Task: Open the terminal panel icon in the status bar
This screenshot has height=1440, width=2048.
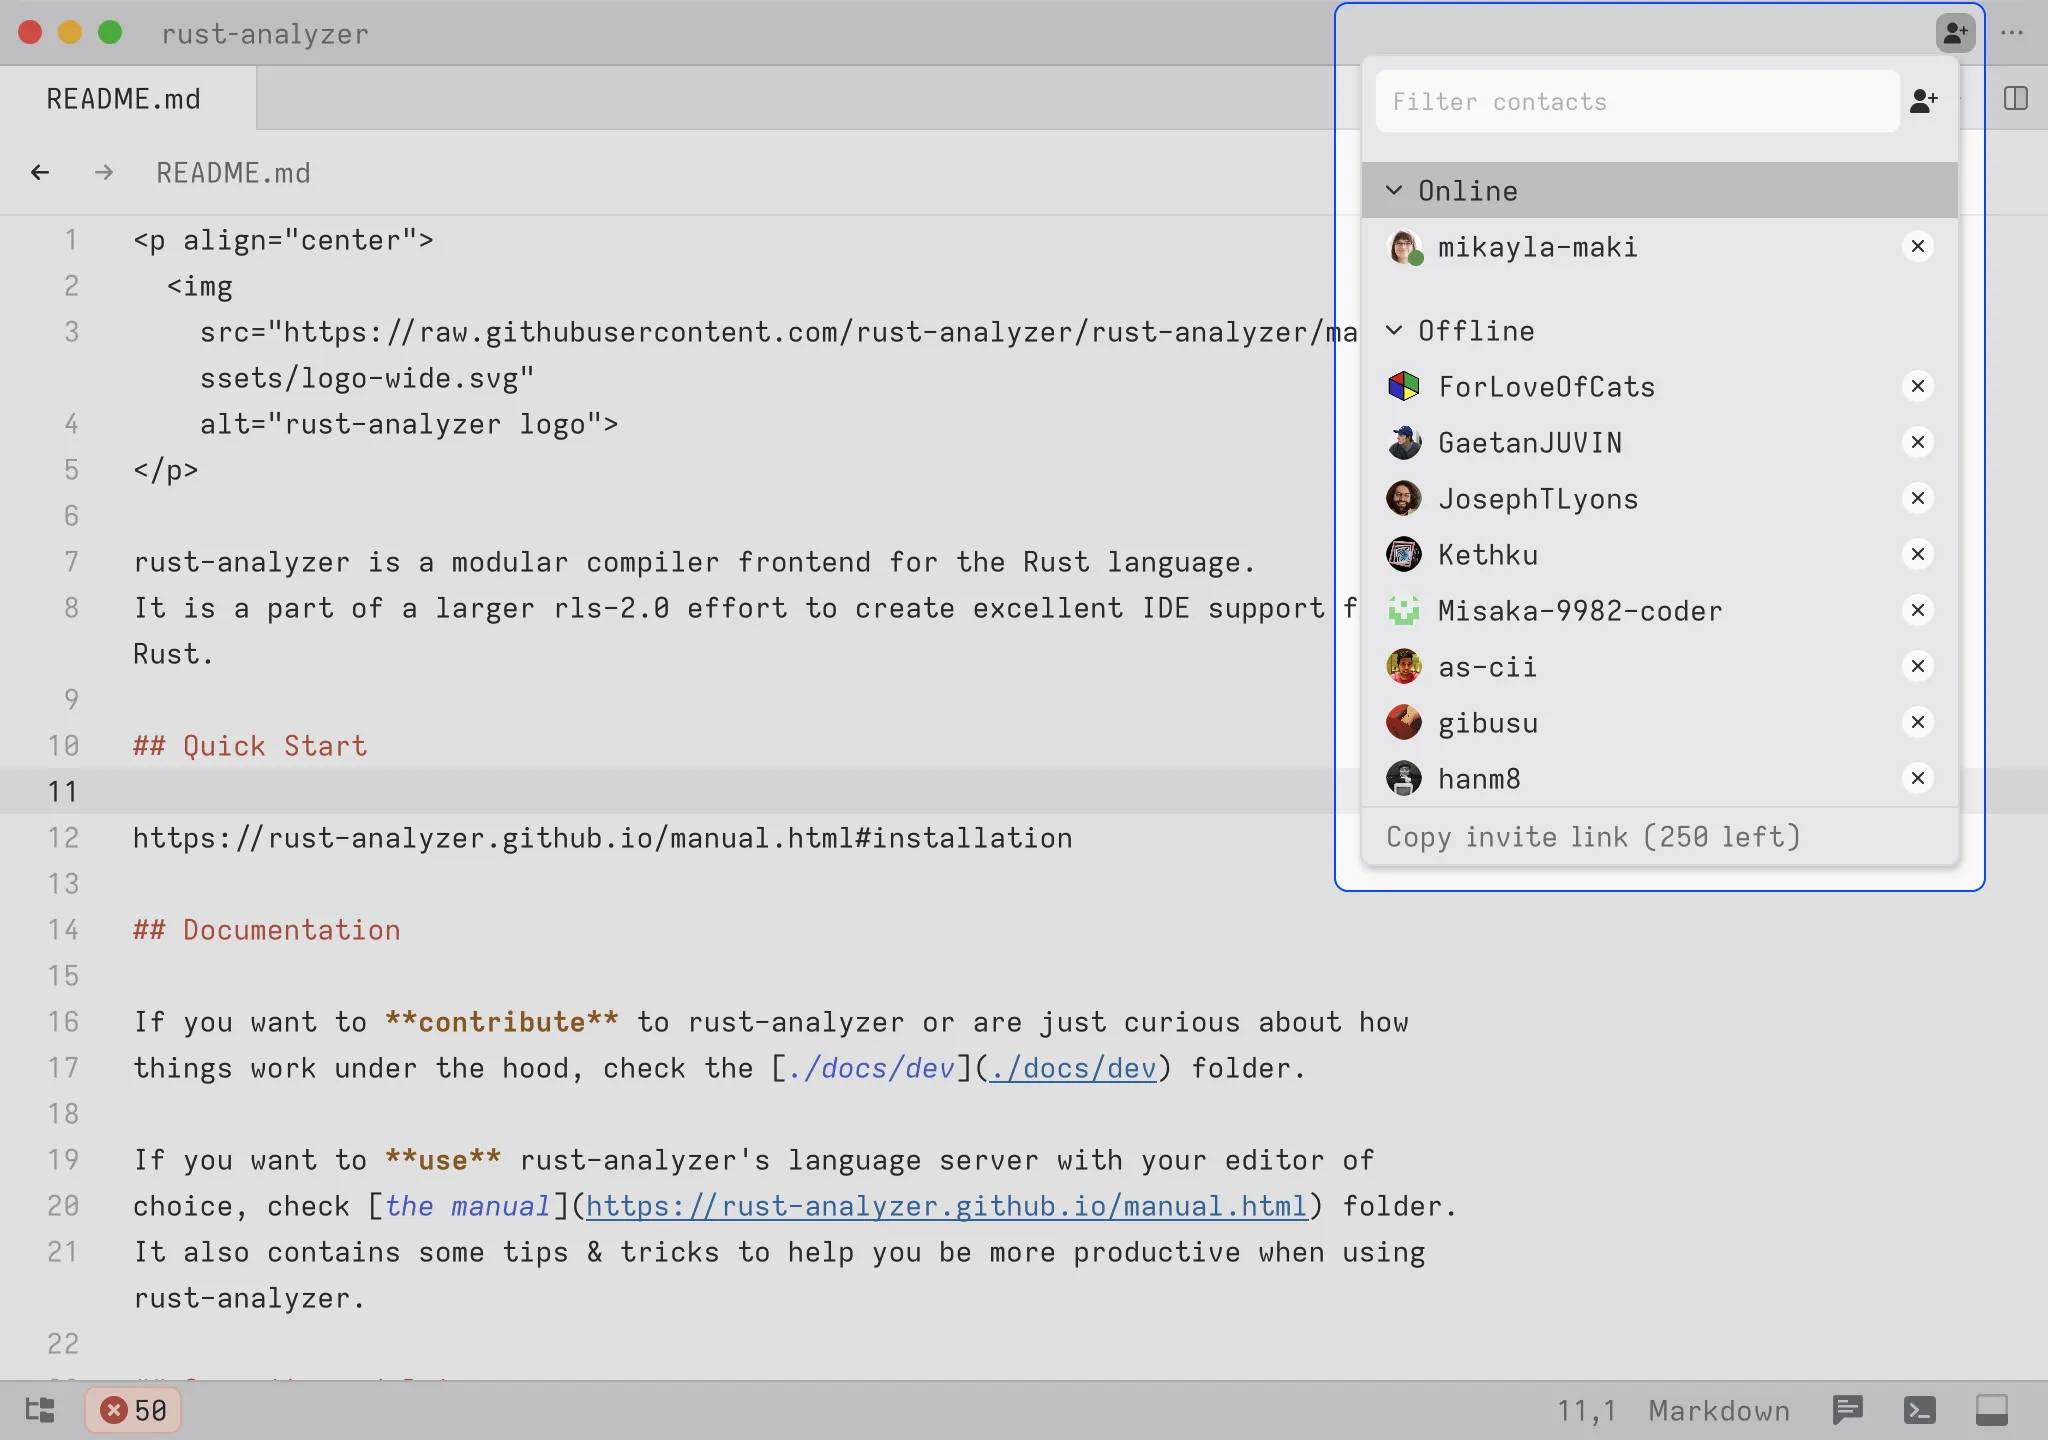Action: pyautogui.click(x=1919, y=1410)
